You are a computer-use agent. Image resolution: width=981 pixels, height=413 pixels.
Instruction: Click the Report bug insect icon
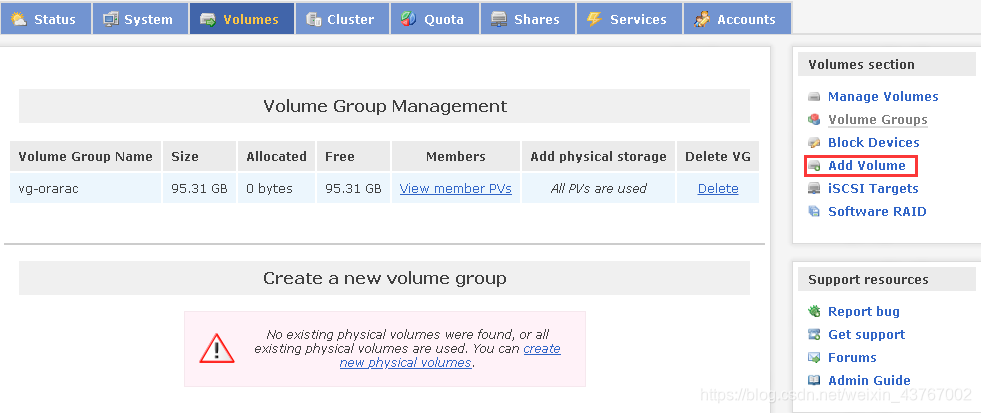coord(814,311)
